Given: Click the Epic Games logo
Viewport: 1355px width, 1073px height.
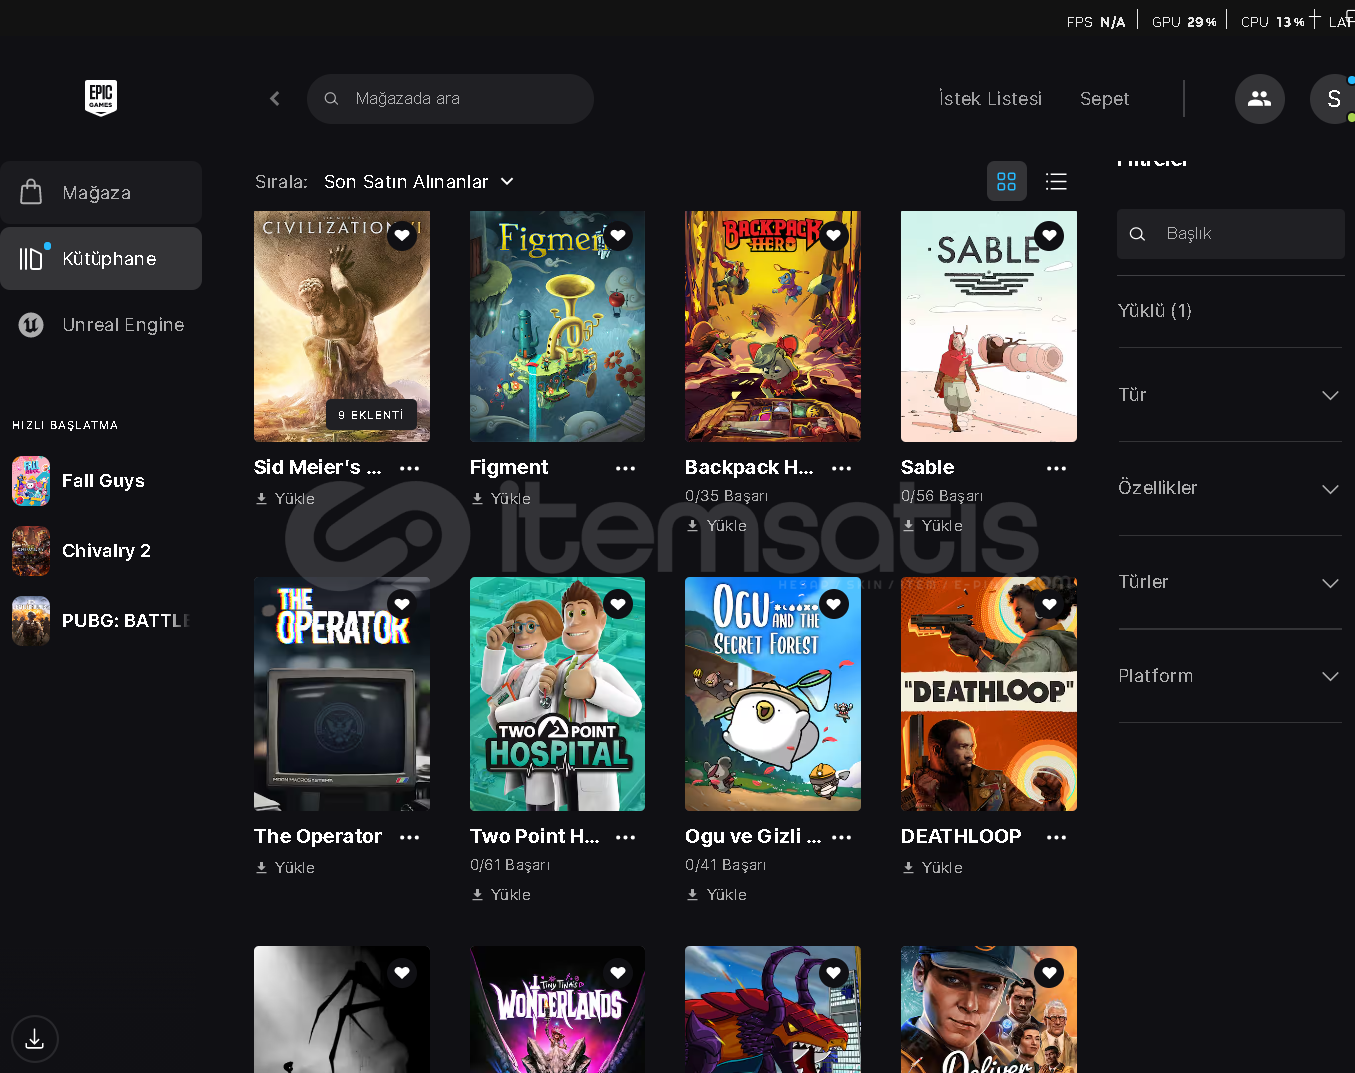Looking at the screenshot, I should pos(101,98).
